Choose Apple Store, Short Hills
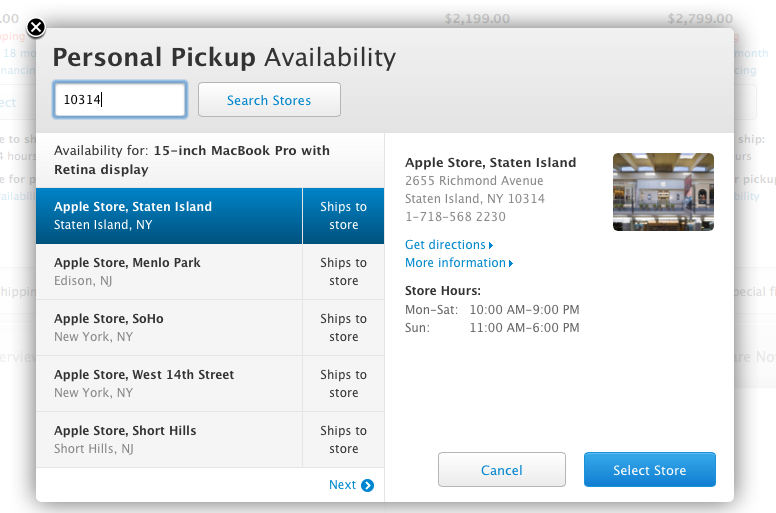 click(169, 440)
